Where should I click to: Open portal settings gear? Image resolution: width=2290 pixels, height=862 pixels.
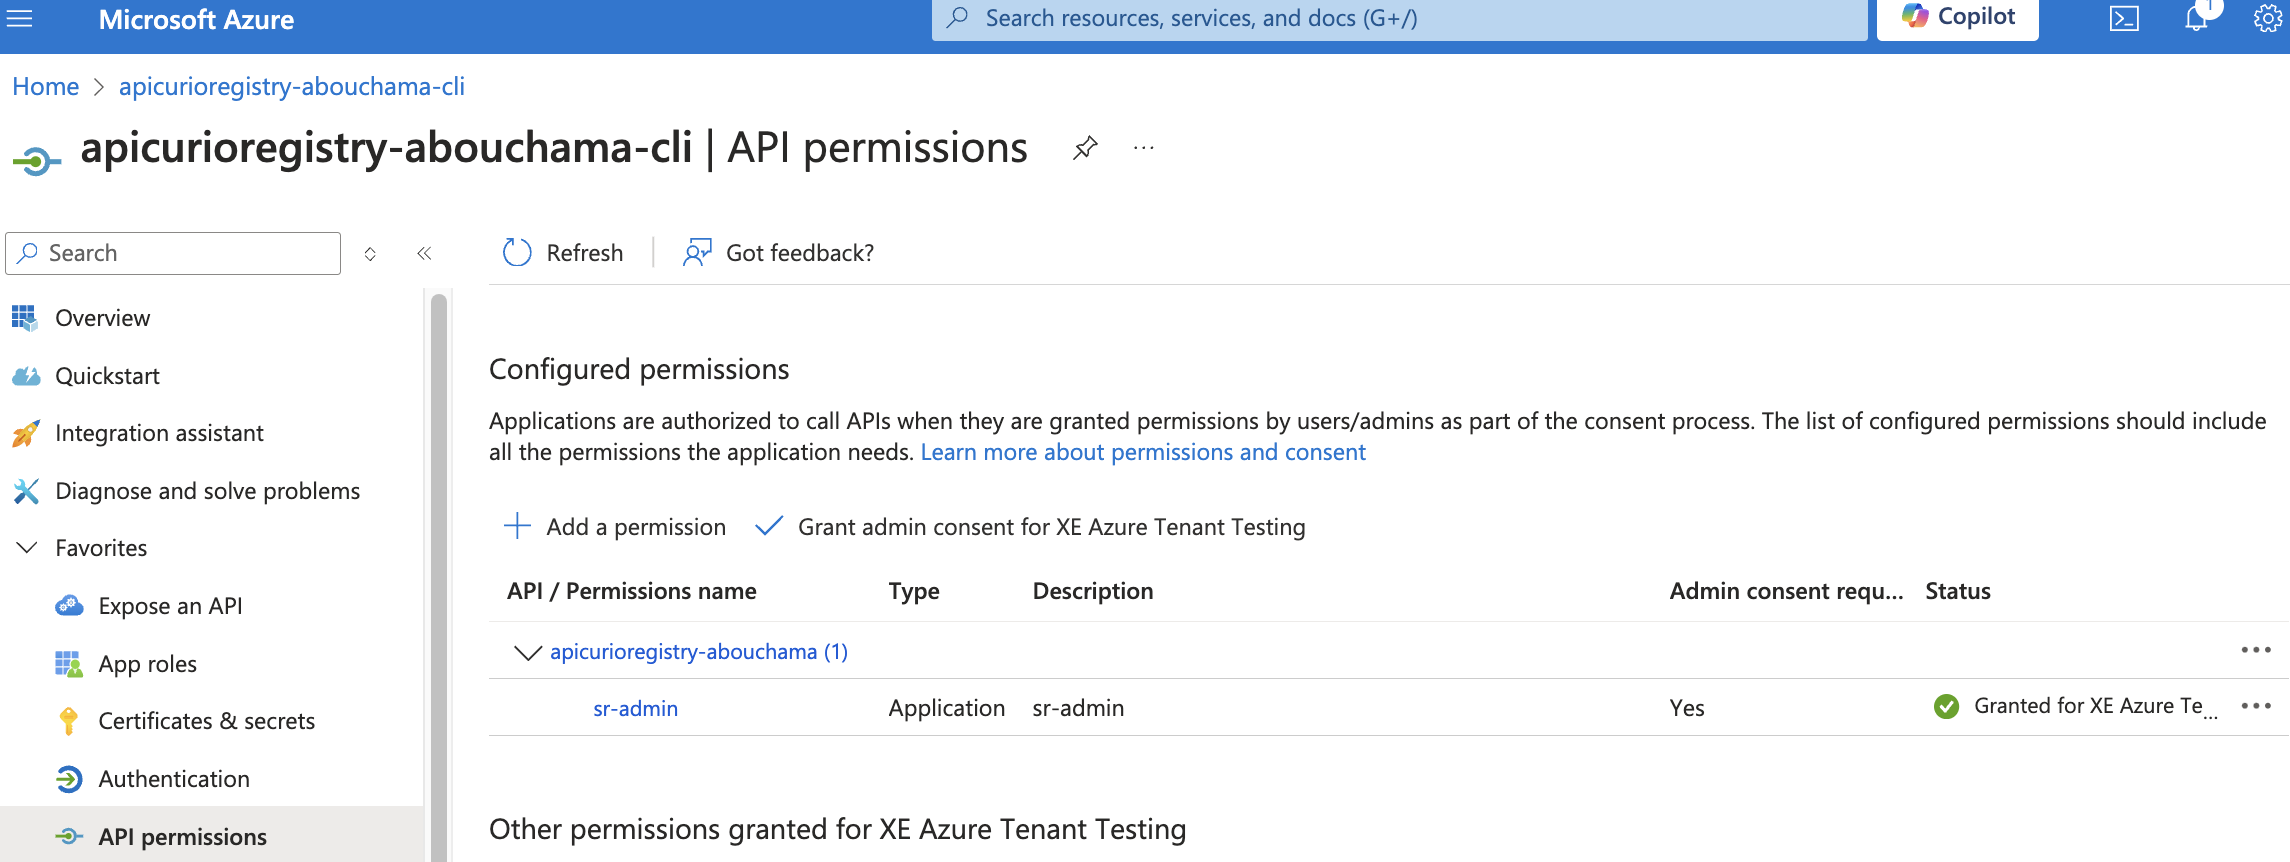tap(2267, 18)
